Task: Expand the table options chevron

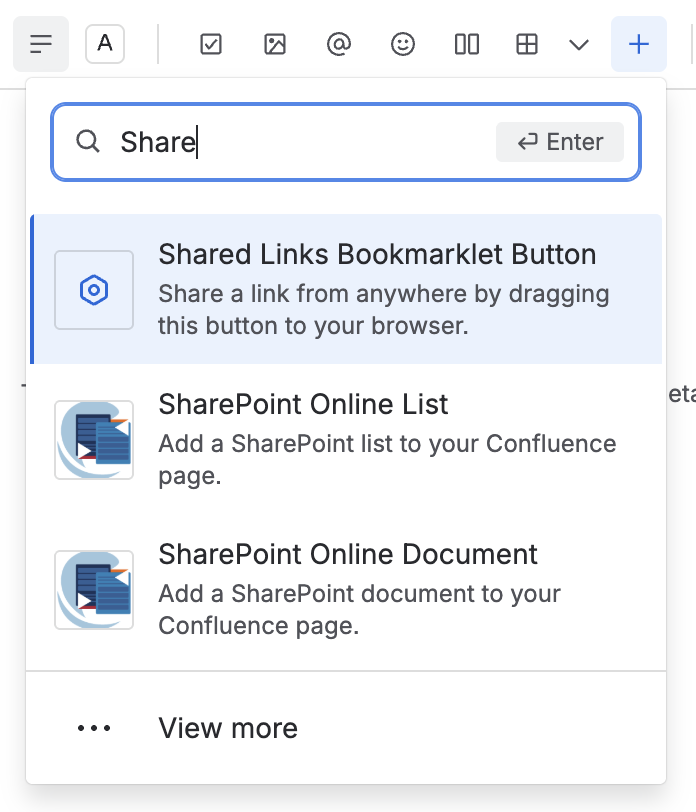Action: pyautogui.click(x=578, y=45)
